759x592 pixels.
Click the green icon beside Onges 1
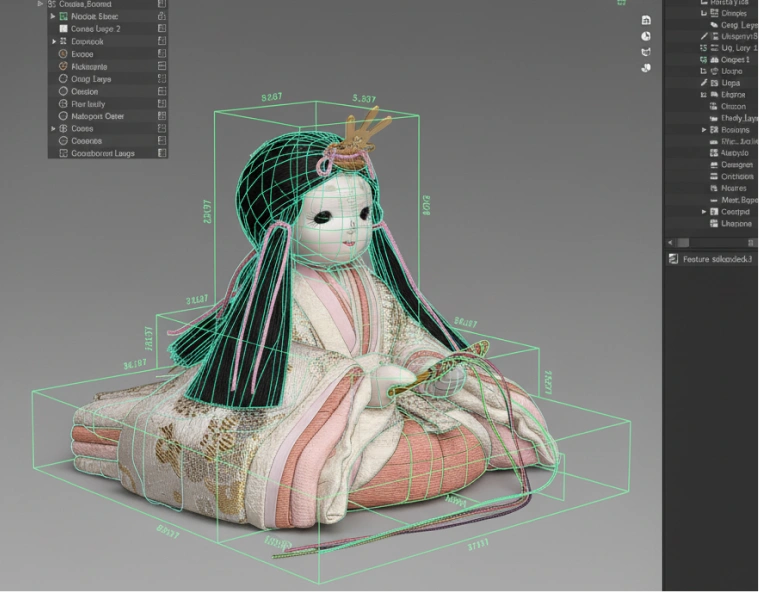pos(703,60)
